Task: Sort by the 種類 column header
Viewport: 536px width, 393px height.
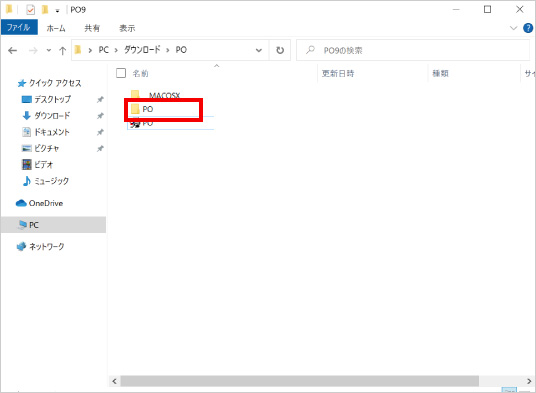Action: point(440,73)
